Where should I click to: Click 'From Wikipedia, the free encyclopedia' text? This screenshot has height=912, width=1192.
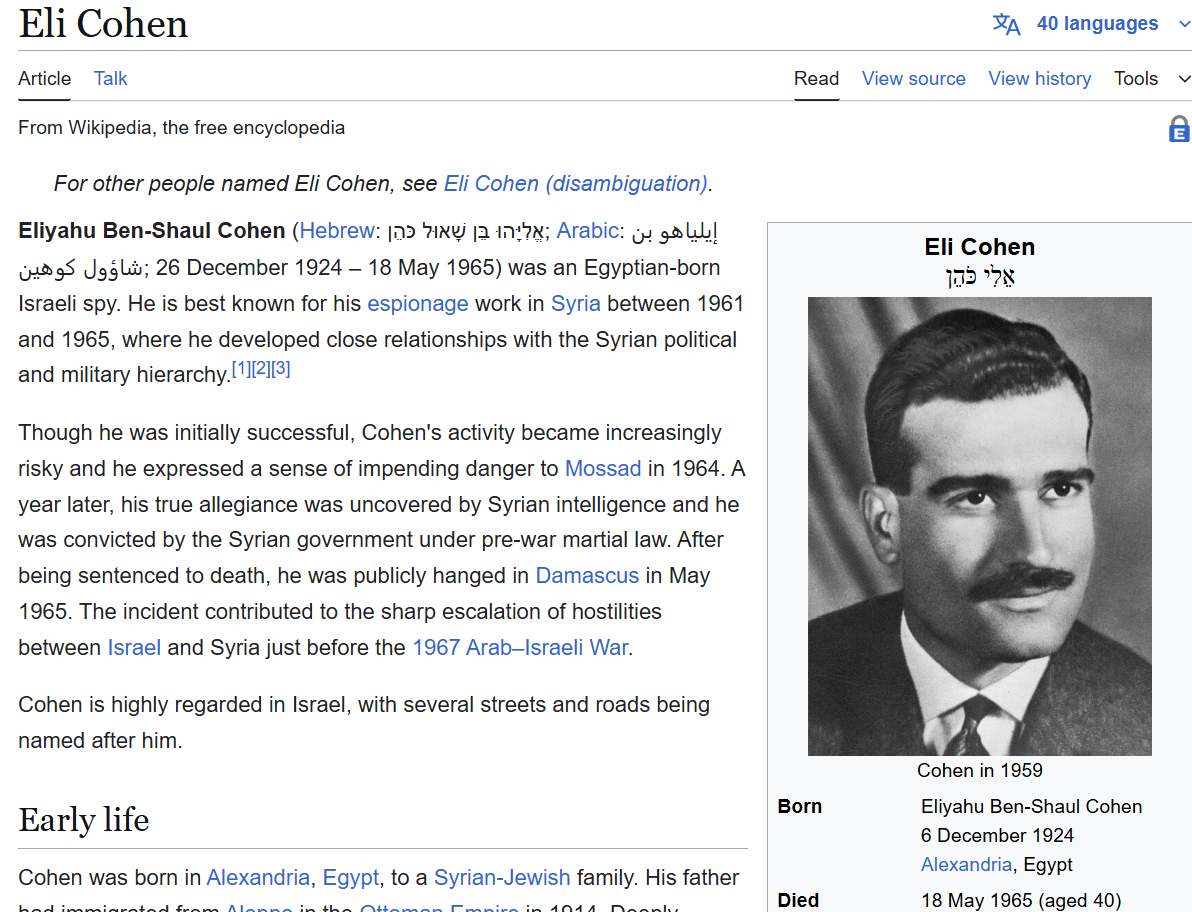tap(182, 128)
